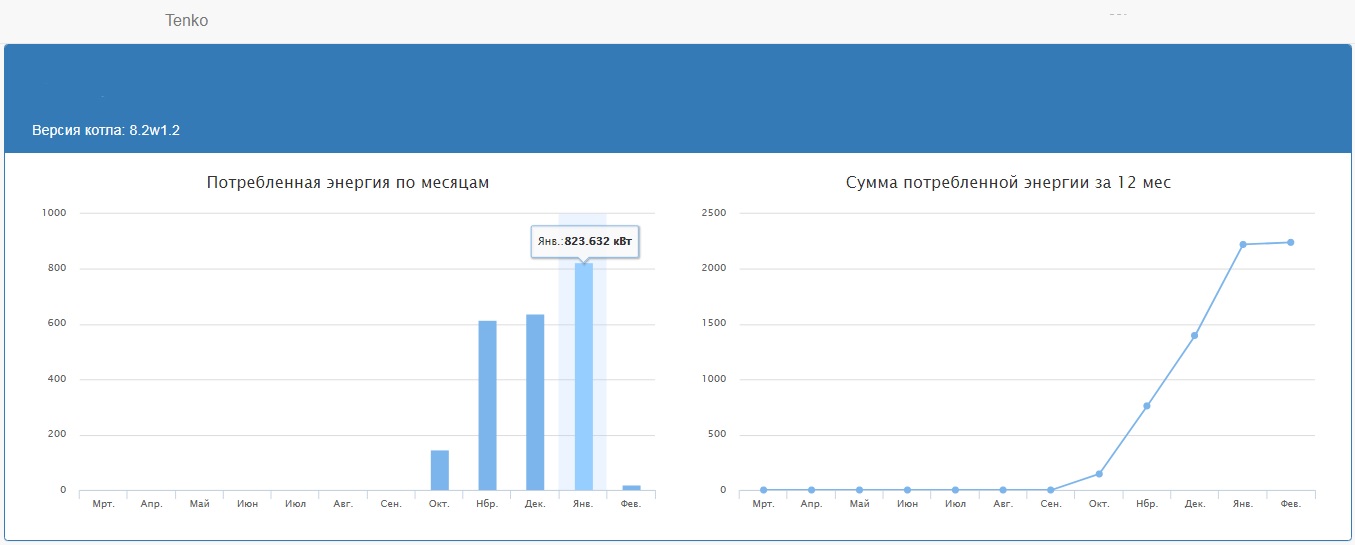This screenshot has width=1355, height=545.
Task: Click the 2000 value on line chart axis
Action: (714, 268)
